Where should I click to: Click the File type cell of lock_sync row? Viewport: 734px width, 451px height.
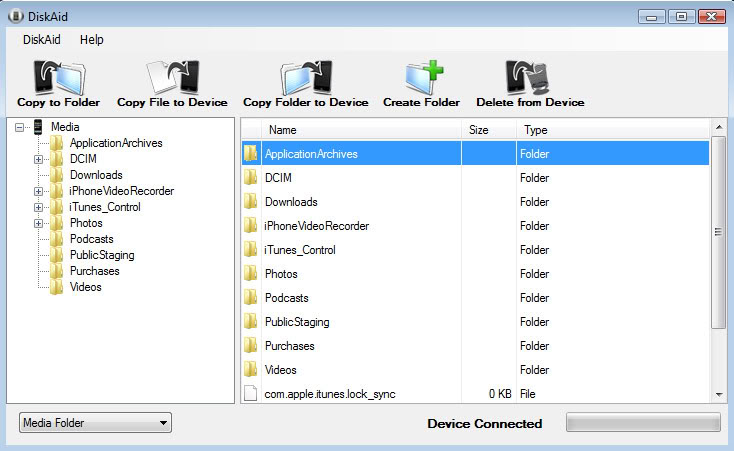coord(528,394)
